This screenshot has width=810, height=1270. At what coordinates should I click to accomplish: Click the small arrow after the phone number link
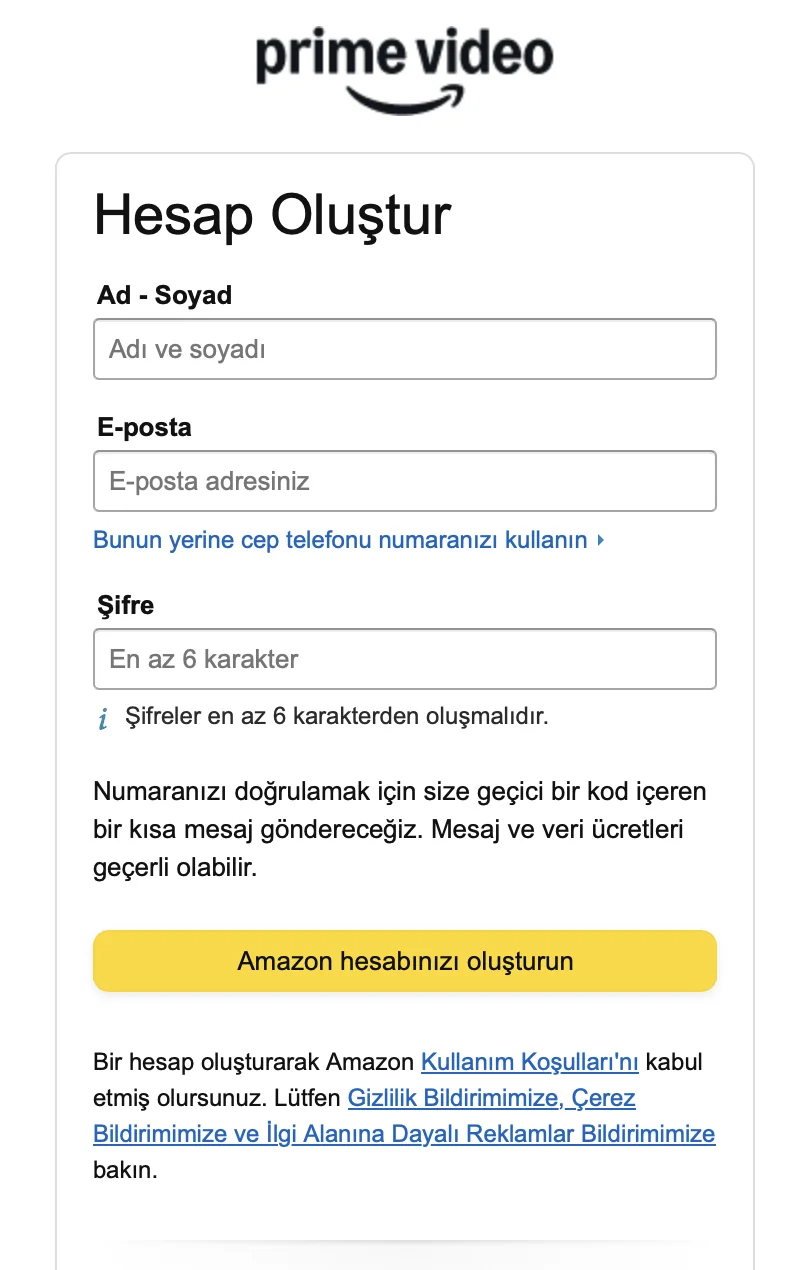(601, 539)
